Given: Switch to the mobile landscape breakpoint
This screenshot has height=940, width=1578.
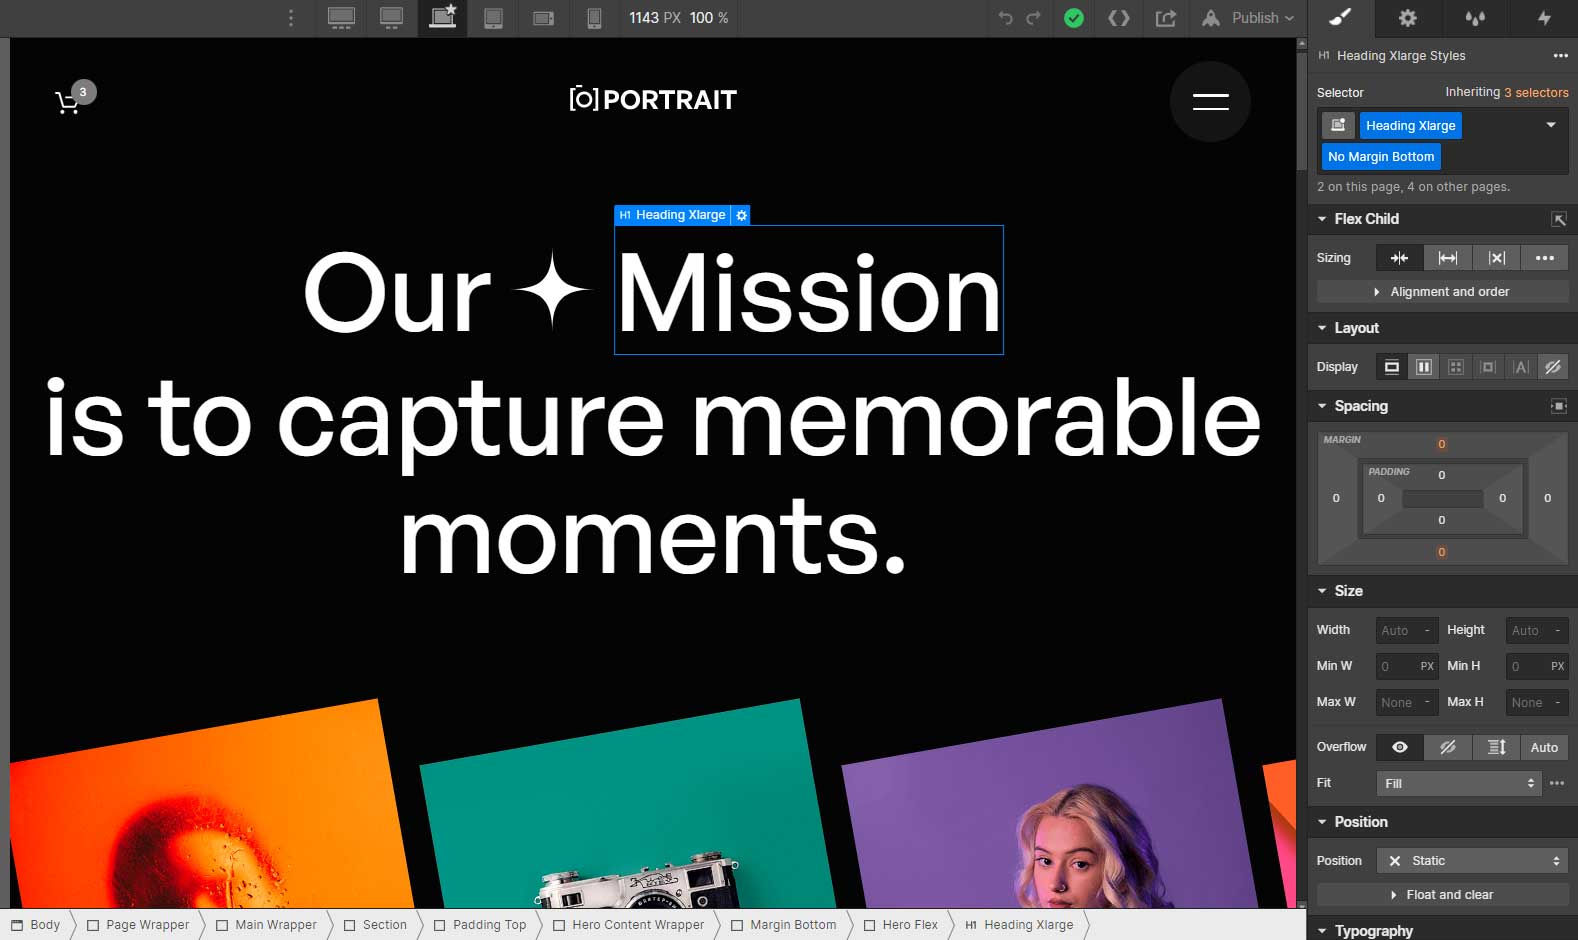Looking at the screenshot, I should click(543, 18).
